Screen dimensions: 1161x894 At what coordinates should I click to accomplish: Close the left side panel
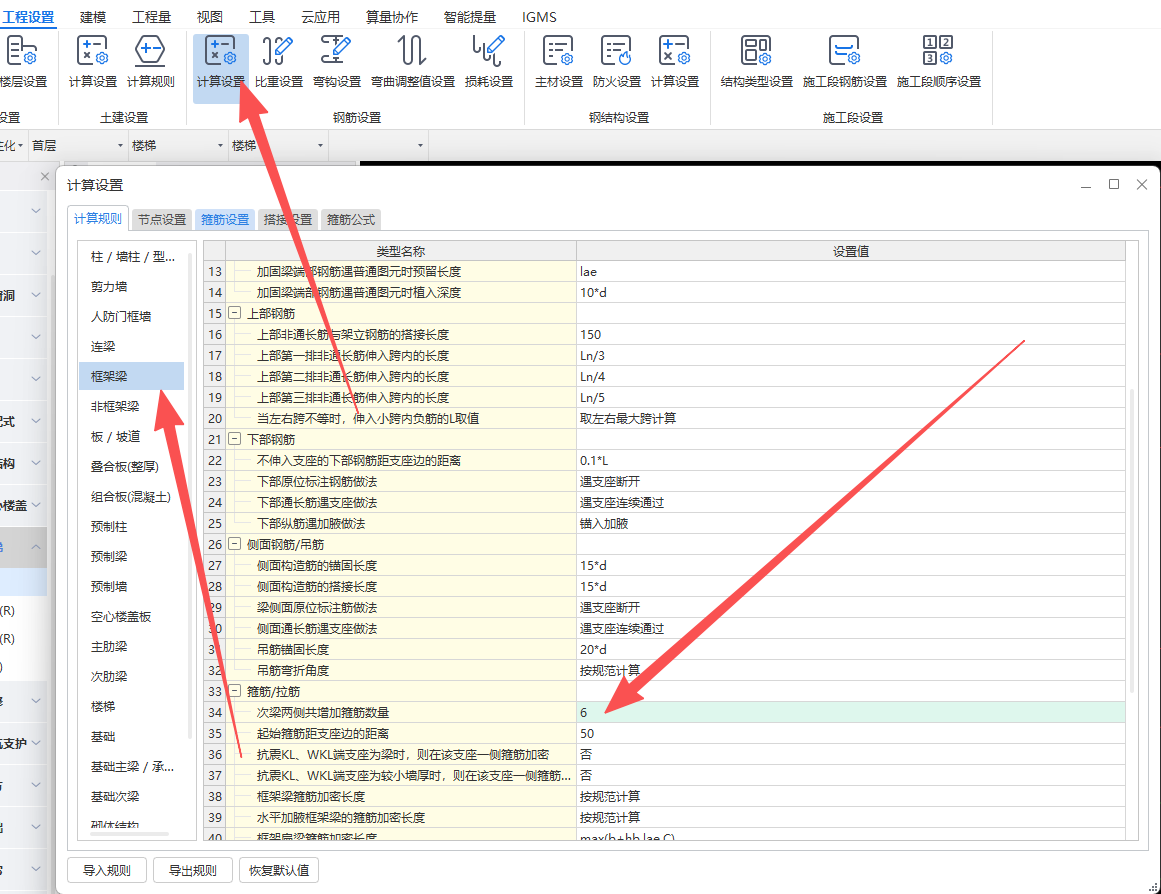[44, 176]
